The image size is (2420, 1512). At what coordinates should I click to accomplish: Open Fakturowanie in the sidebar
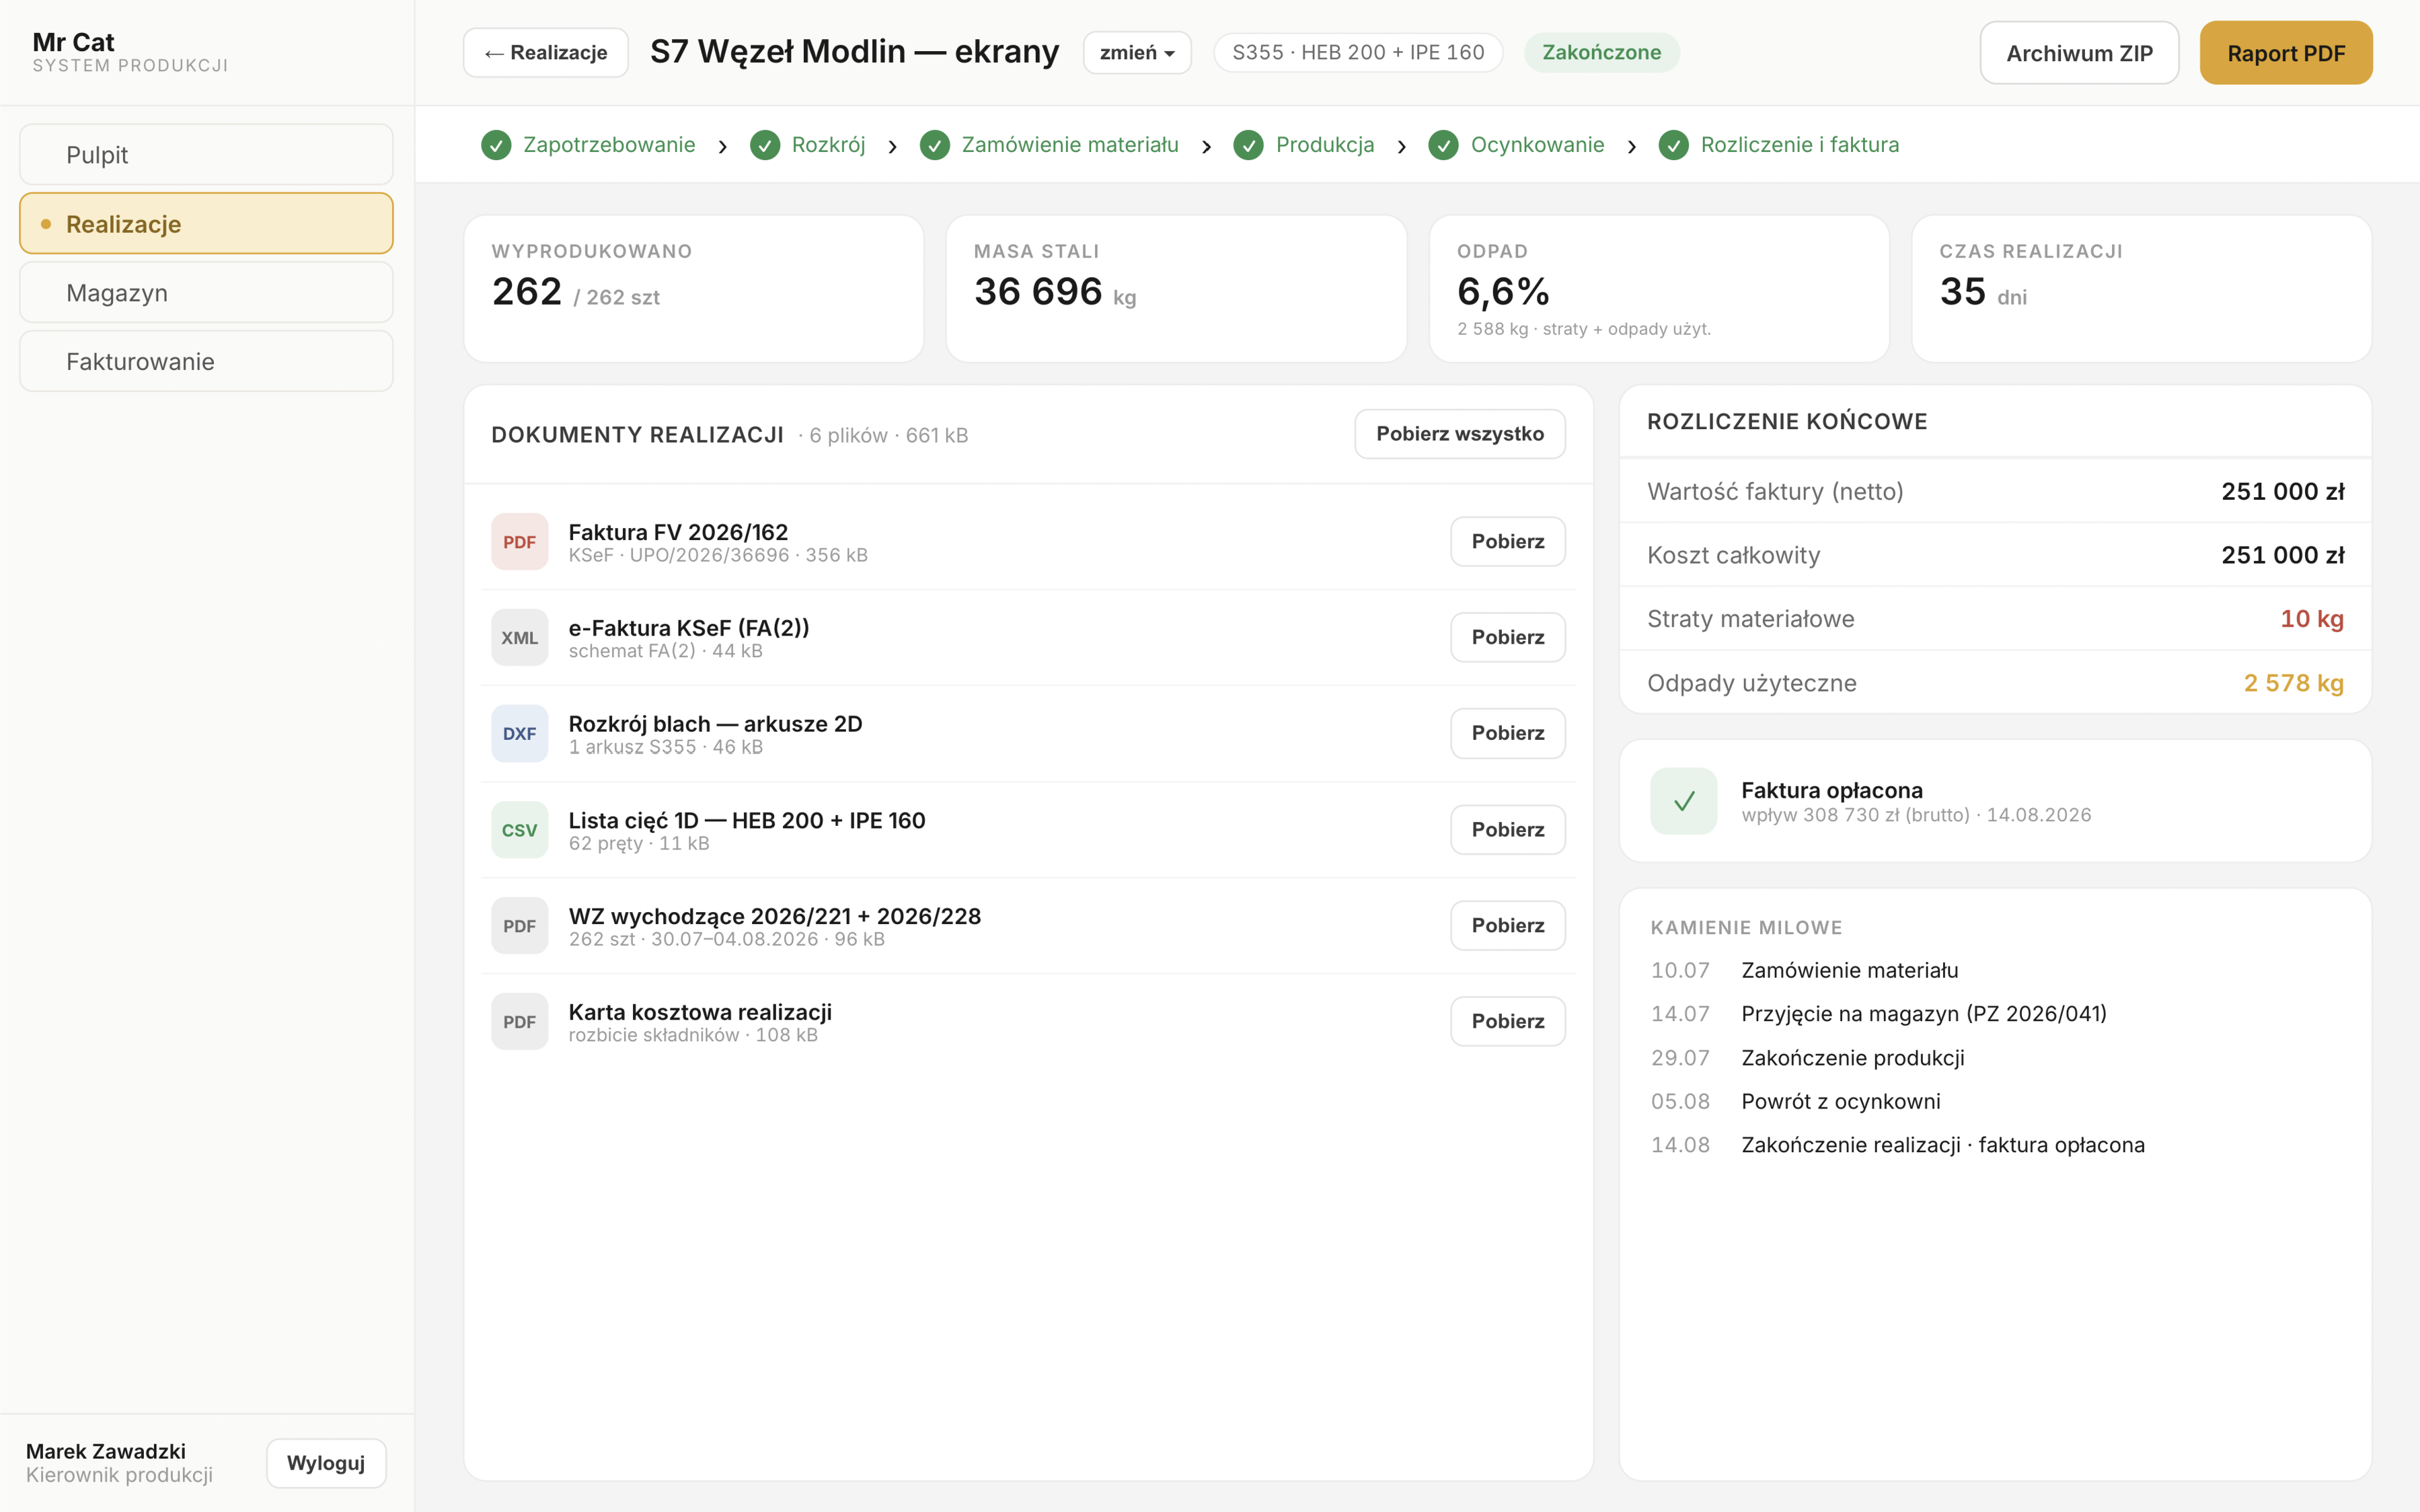pyautogui.click(x=206, y=361)
